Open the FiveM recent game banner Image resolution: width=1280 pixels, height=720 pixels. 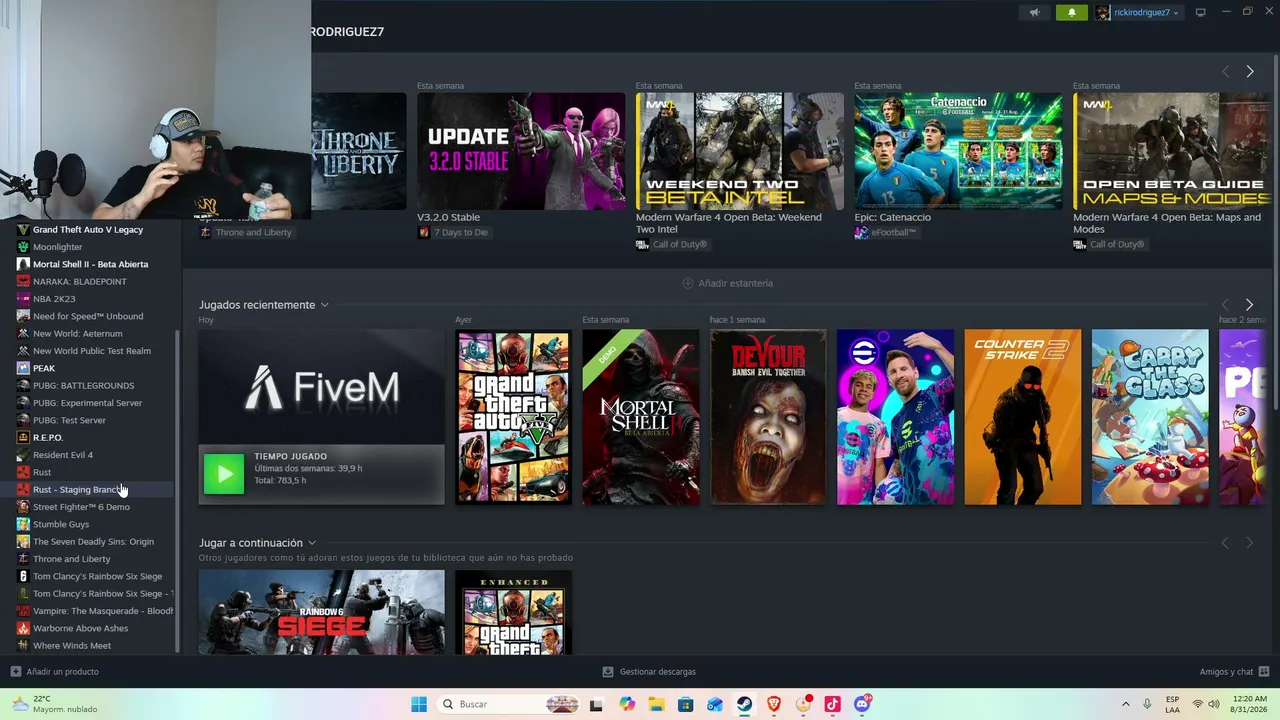321,387
